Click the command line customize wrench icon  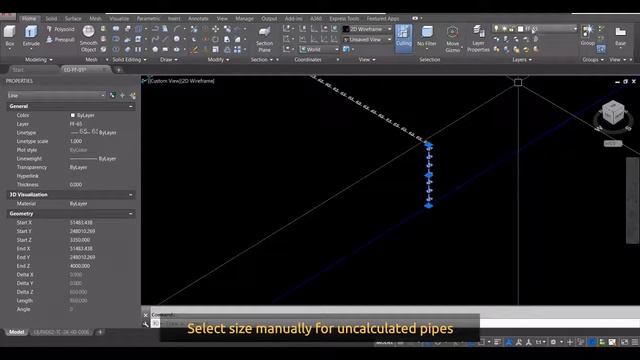click(146, 324)
